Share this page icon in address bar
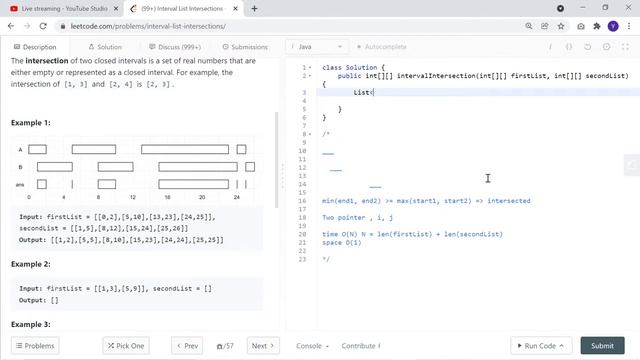Viewport: 640px width, 360px height. (544, 26)
